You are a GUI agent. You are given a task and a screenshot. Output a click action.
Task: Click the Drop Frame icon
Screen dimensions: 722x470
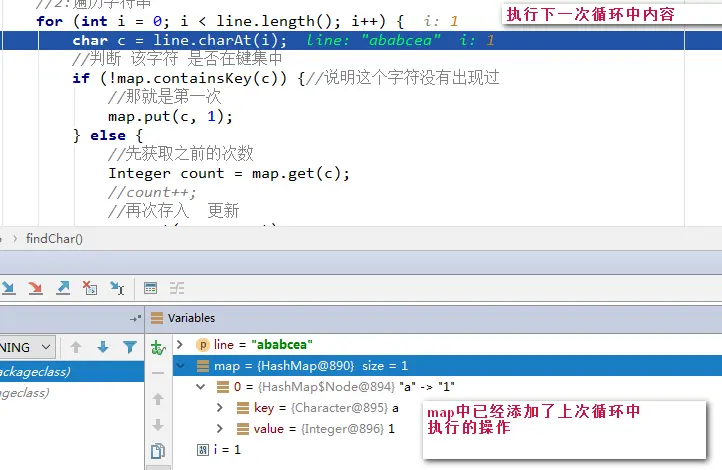pyautogui.click(x=90, y=289)
